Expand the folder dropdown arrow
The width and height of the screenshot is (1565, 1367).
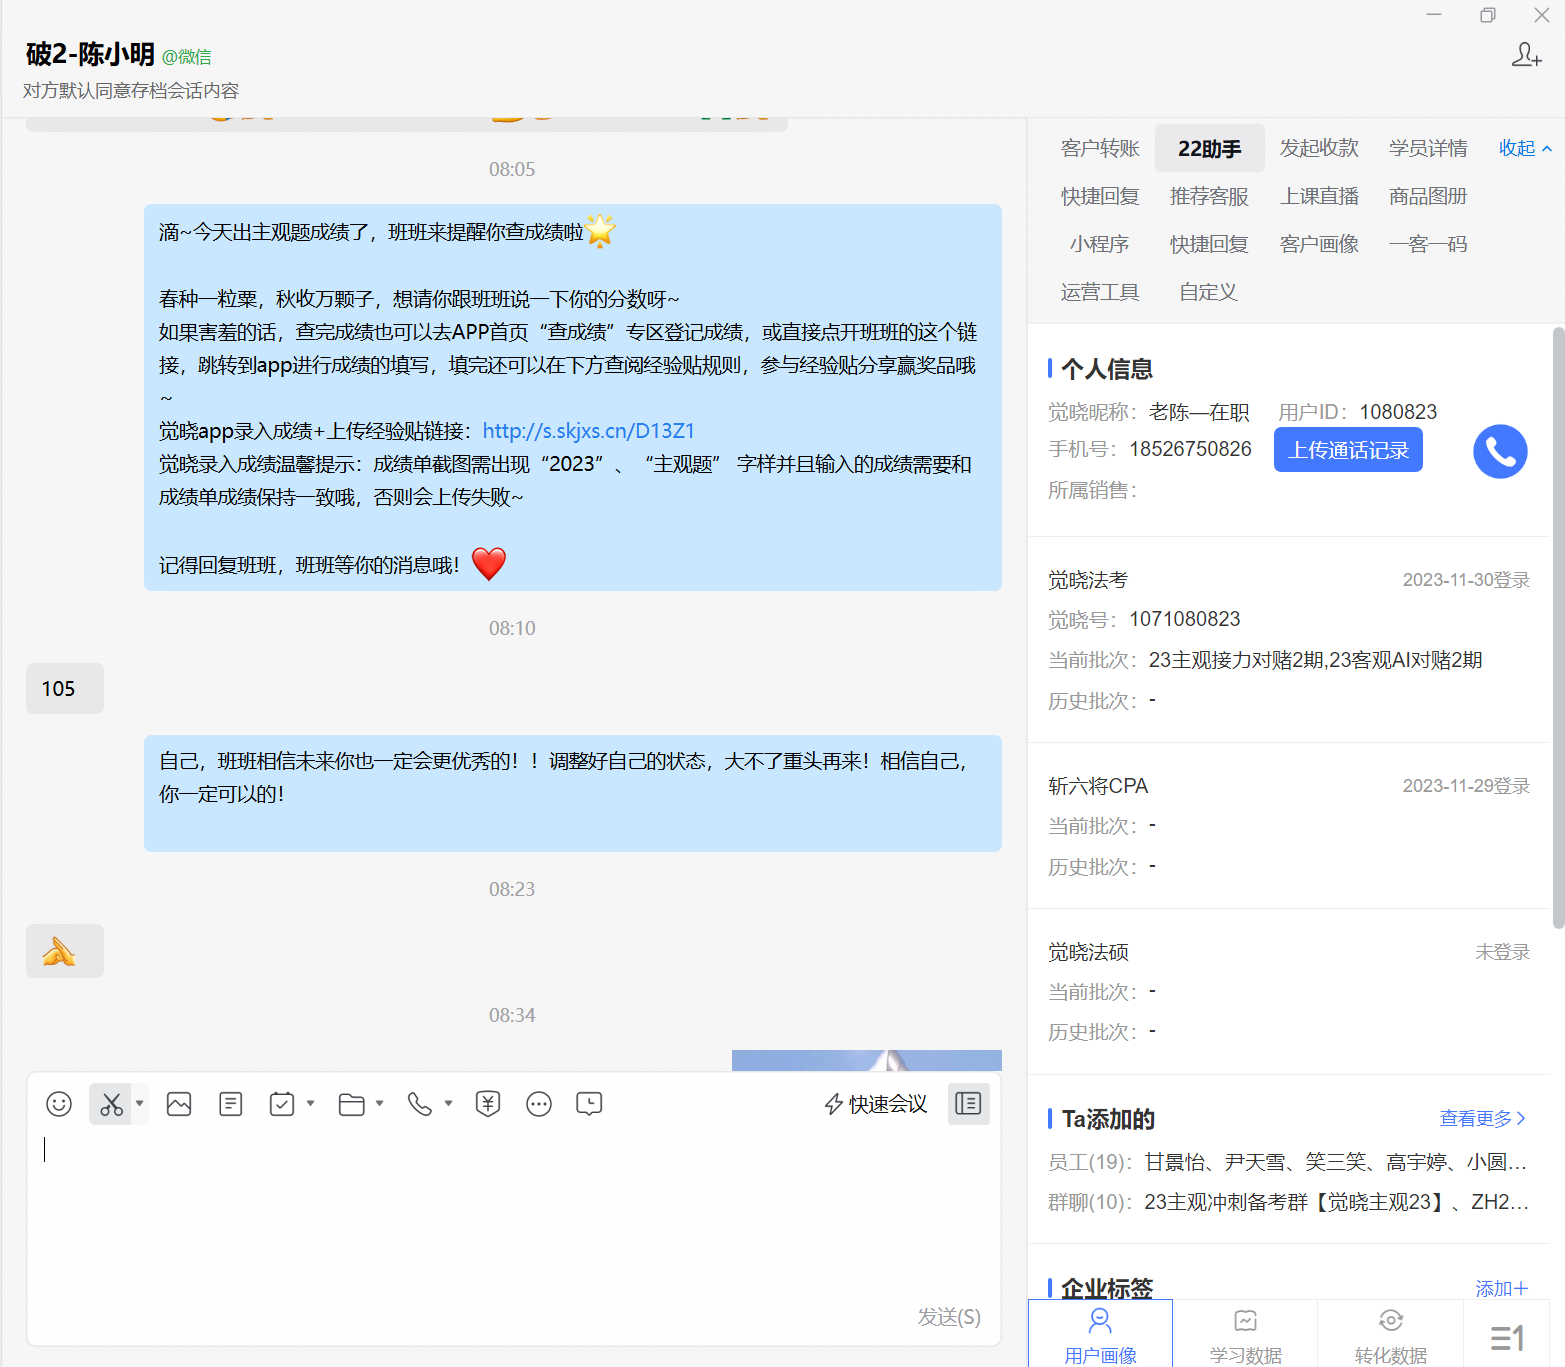[380, 1104]
